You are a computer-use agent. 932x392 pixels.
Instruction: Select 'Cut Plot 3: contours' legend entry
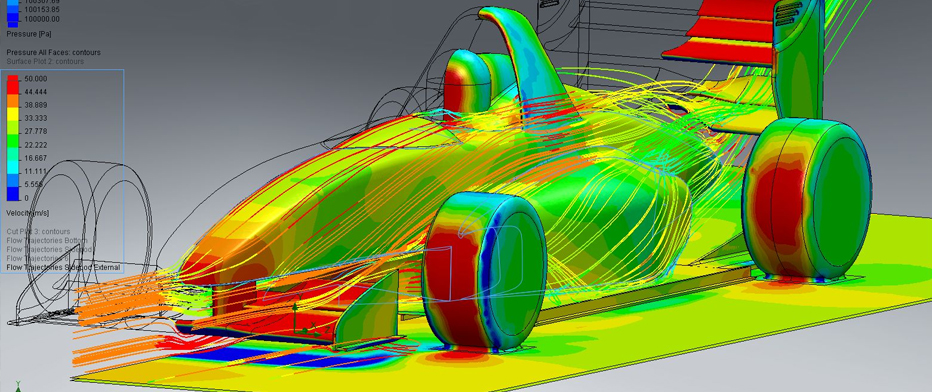coord(38,231)
